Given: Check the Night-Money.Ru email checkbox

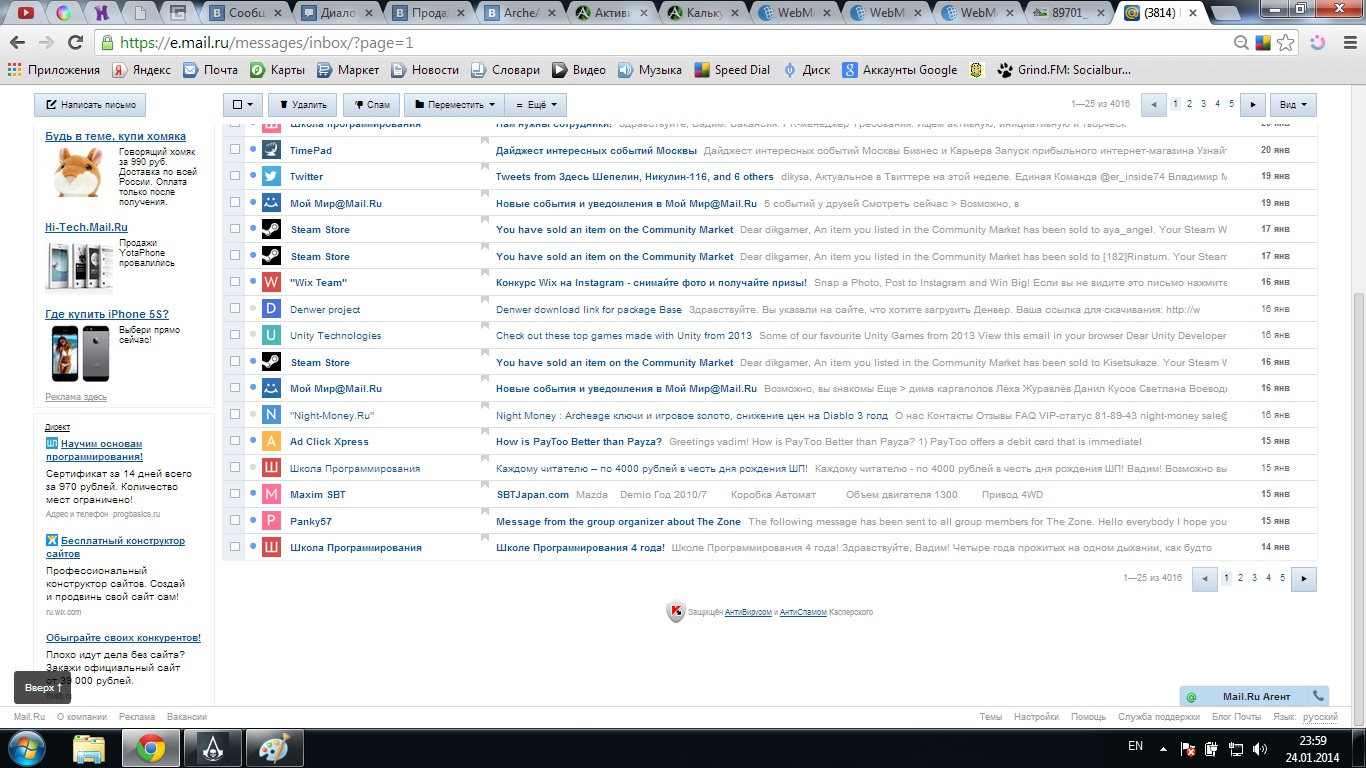Looking at the screenshot, I should click(x=235, y=415).
